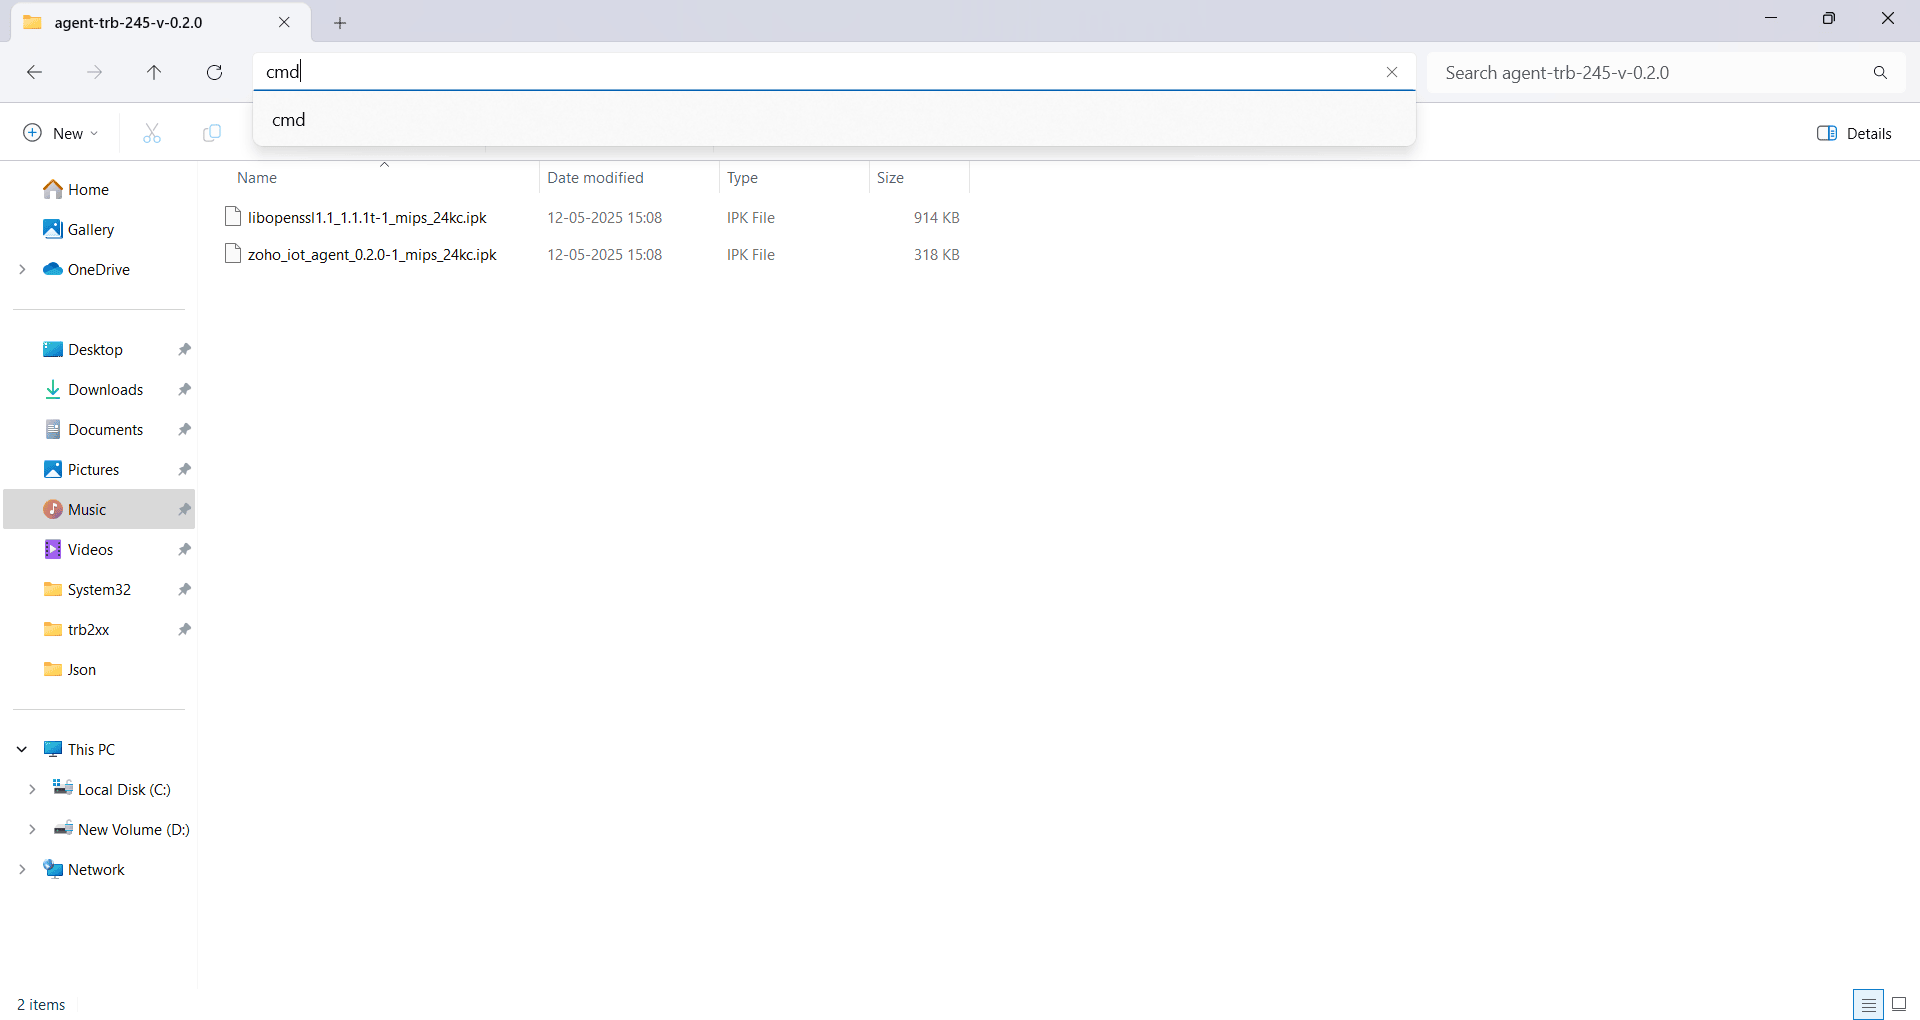Image resolution: width=1920 pixels, height=1020 pixels.
Task: Click the 914 KB size cell
Action: [936, 217]
